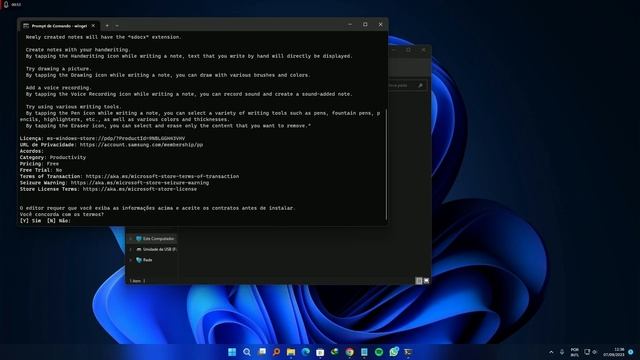
Task: Click the samsung membership privacy URL
Action: pos(141,144)
